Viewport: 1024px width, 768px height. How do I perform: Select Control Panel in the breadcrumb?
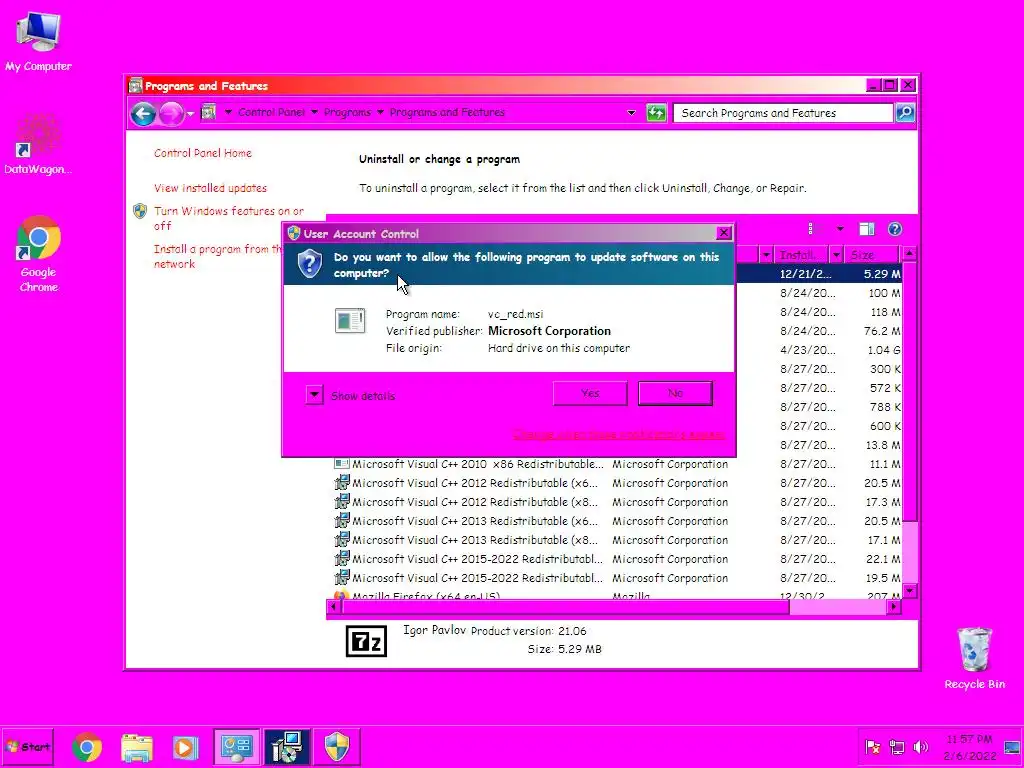272,112
